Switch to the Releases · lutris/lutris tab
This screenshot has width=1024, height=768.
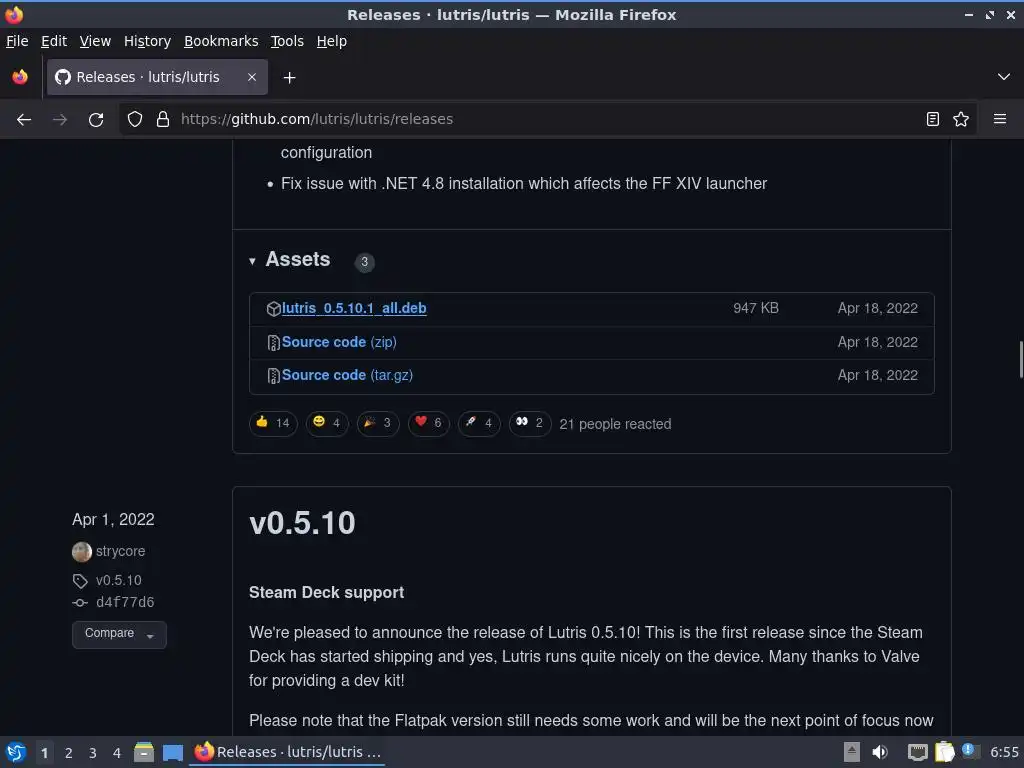[x=157, y=77]
